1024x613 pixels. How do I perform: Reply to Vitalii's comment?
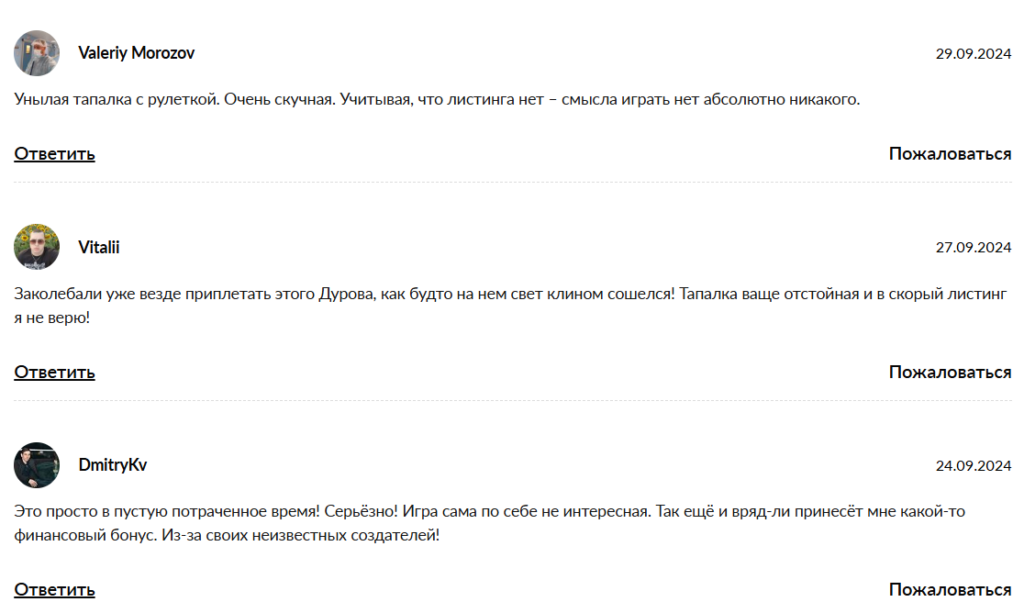[x=55, y=372]
